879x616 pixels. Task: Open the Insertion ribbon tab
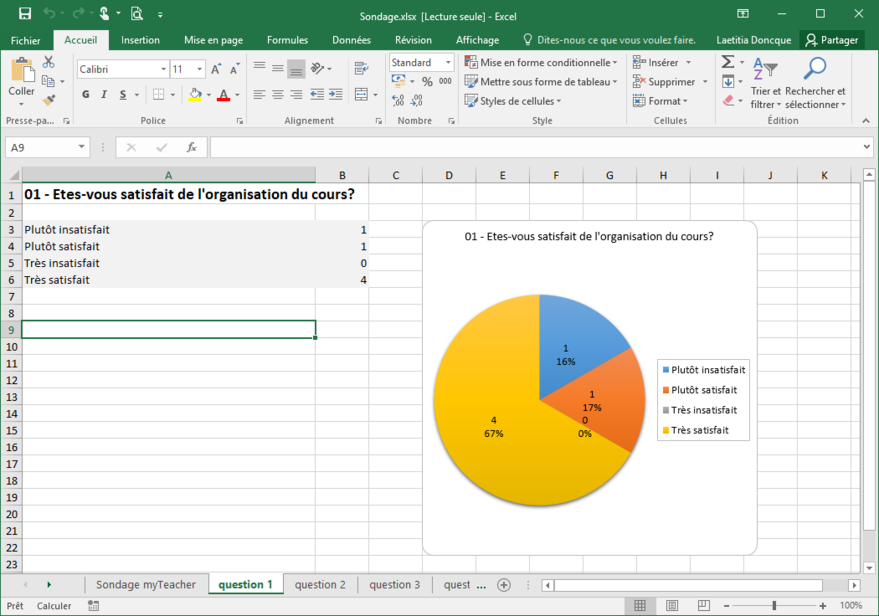(x=140, y=40)
